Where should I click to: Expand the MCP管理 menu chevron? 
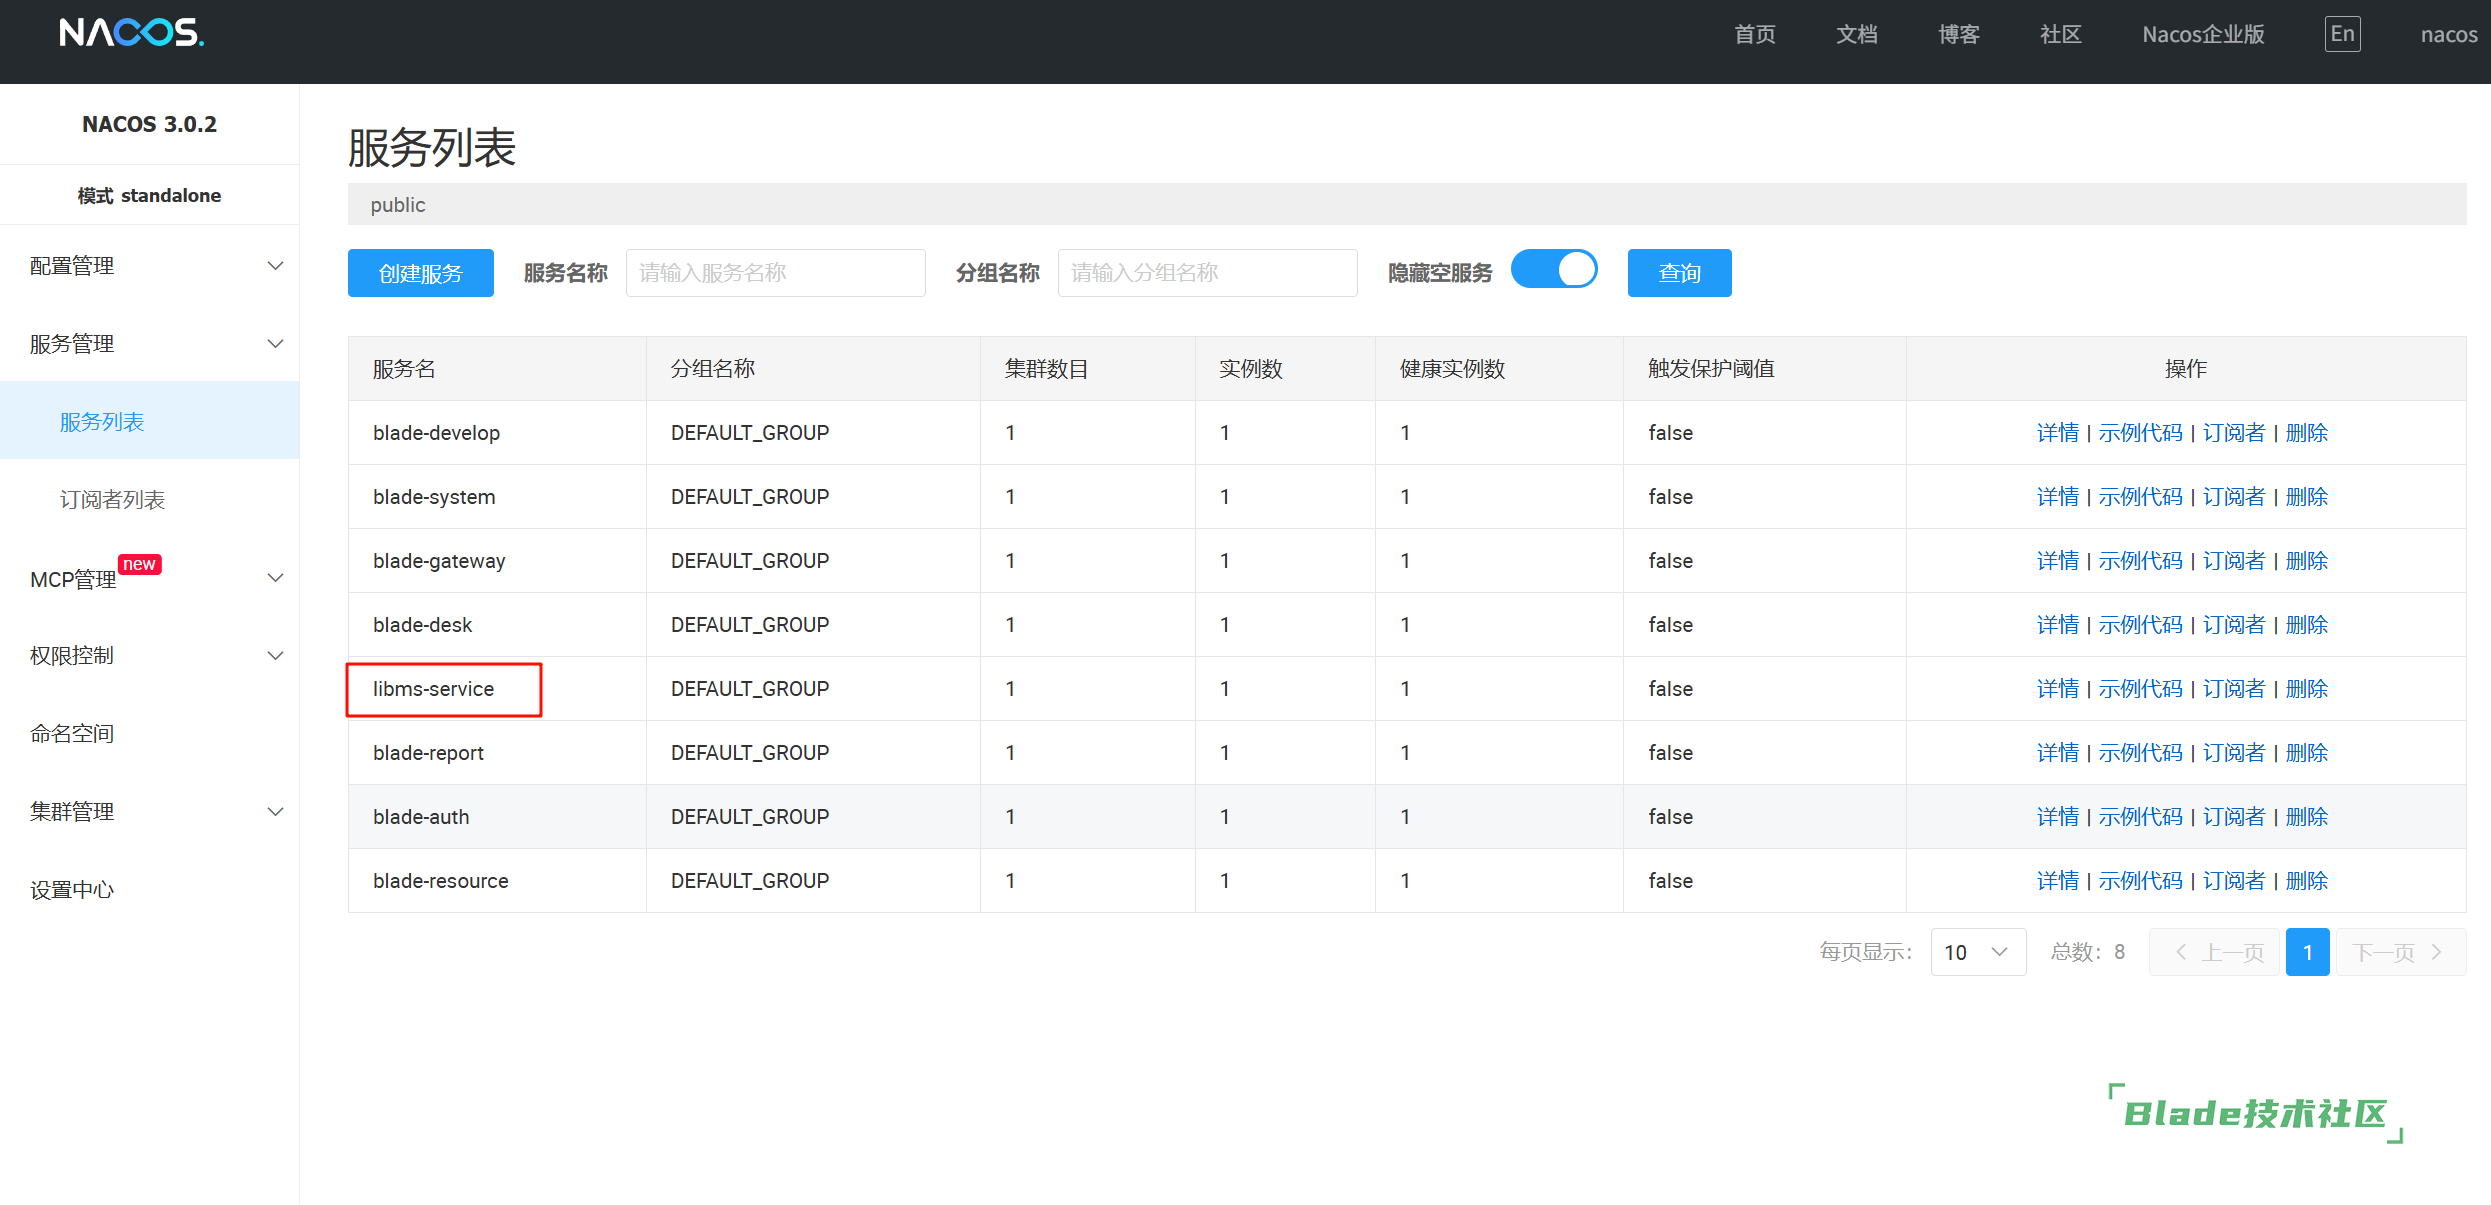point(275,578)
